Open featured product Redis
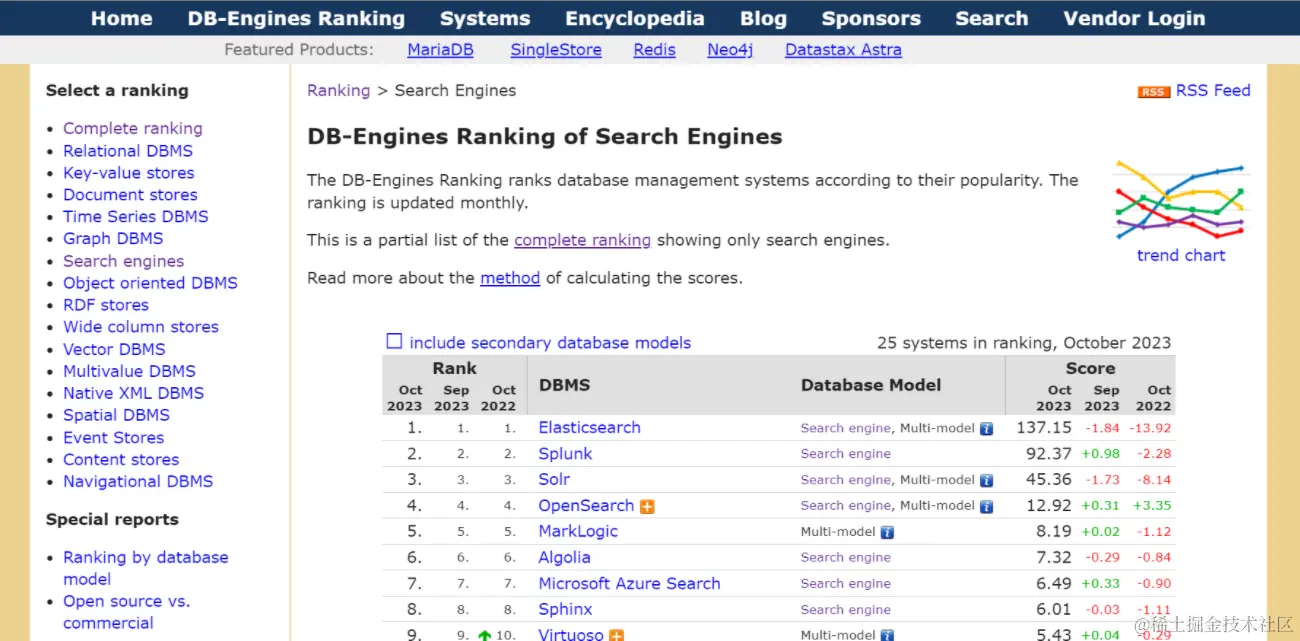This screenshot has width=1300, height=641. (x=654, y=49)
